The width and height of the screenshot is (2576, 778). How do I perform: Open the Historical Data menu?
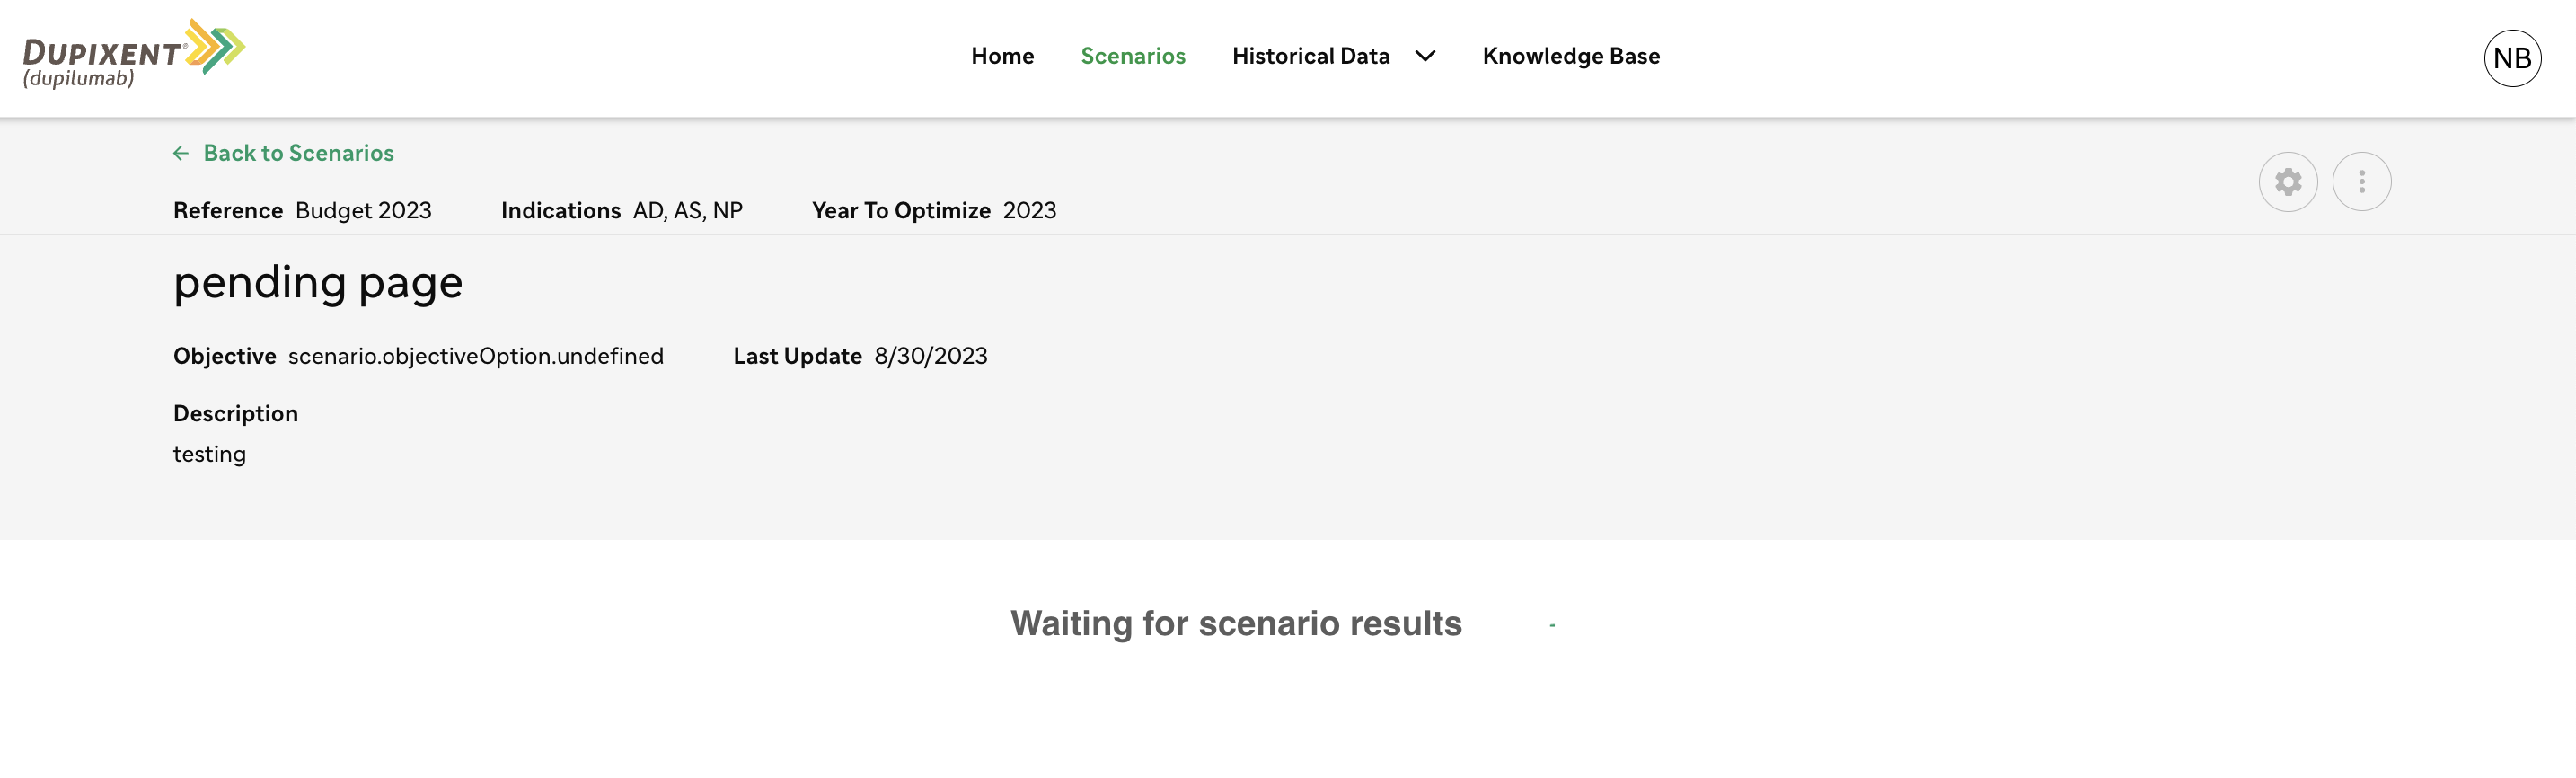(1311, 56)
